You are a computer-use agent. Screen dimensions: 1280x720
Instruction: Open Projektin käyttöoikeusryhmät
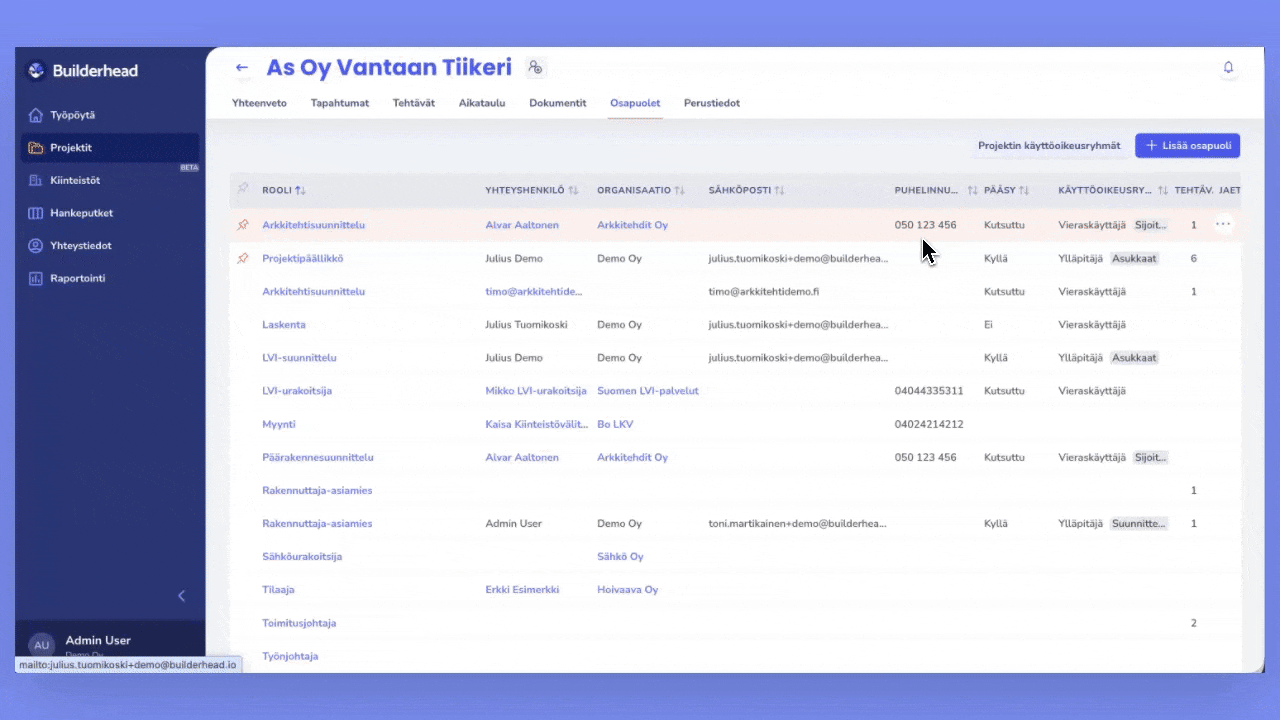(x=1048, y=146)
